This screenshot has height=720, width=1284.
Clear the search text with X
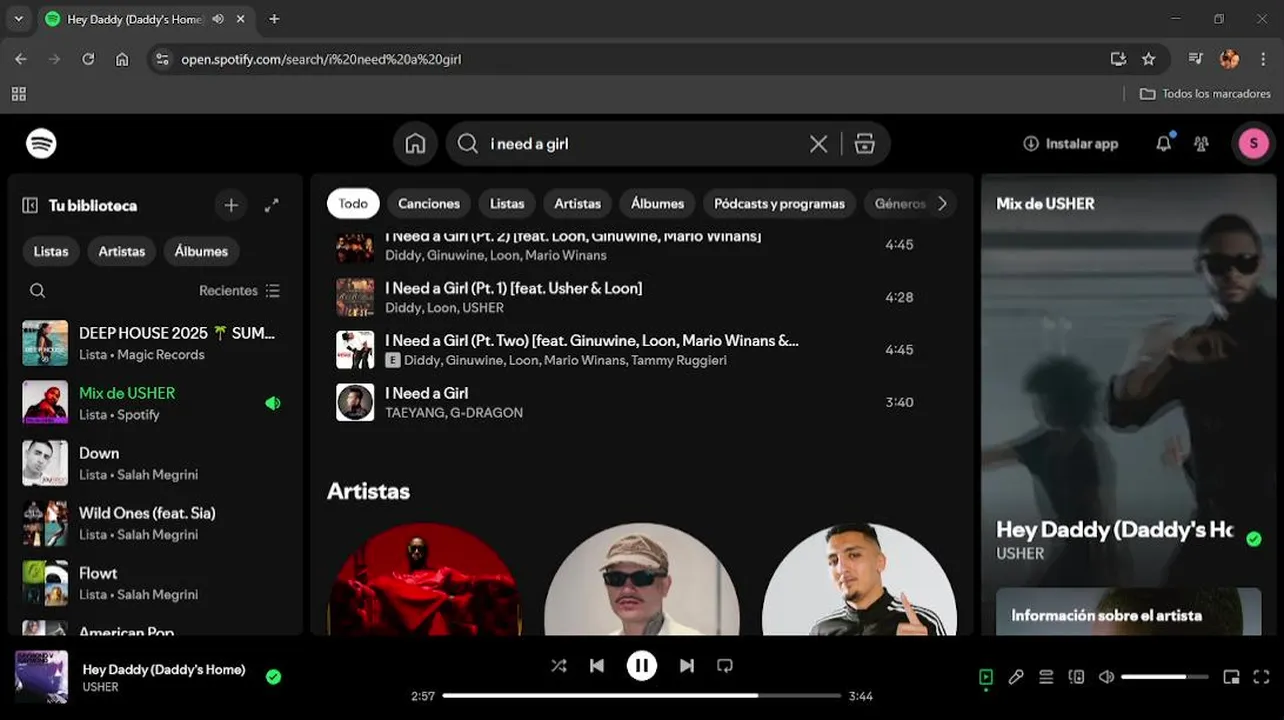point(818,144)
